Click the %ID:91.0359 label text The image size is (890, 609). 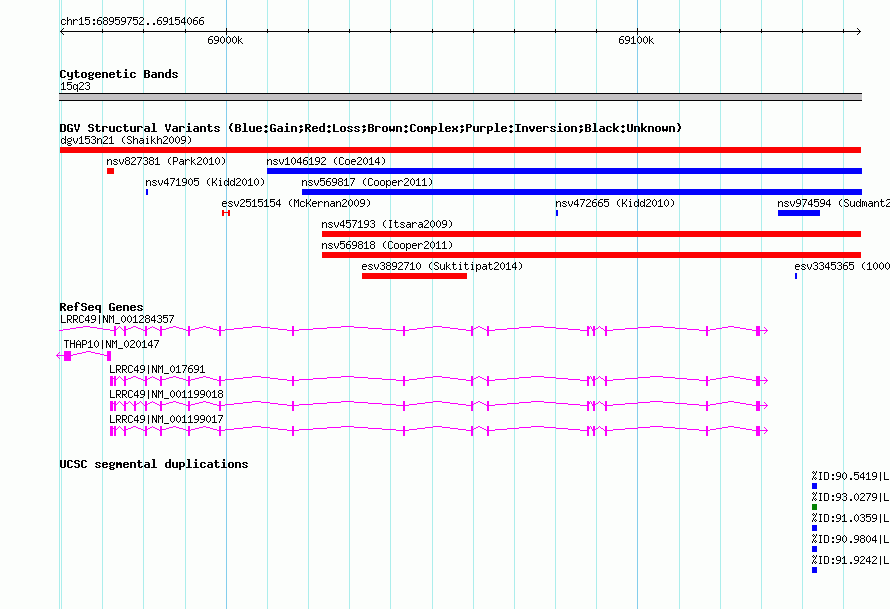coord(850,518)
